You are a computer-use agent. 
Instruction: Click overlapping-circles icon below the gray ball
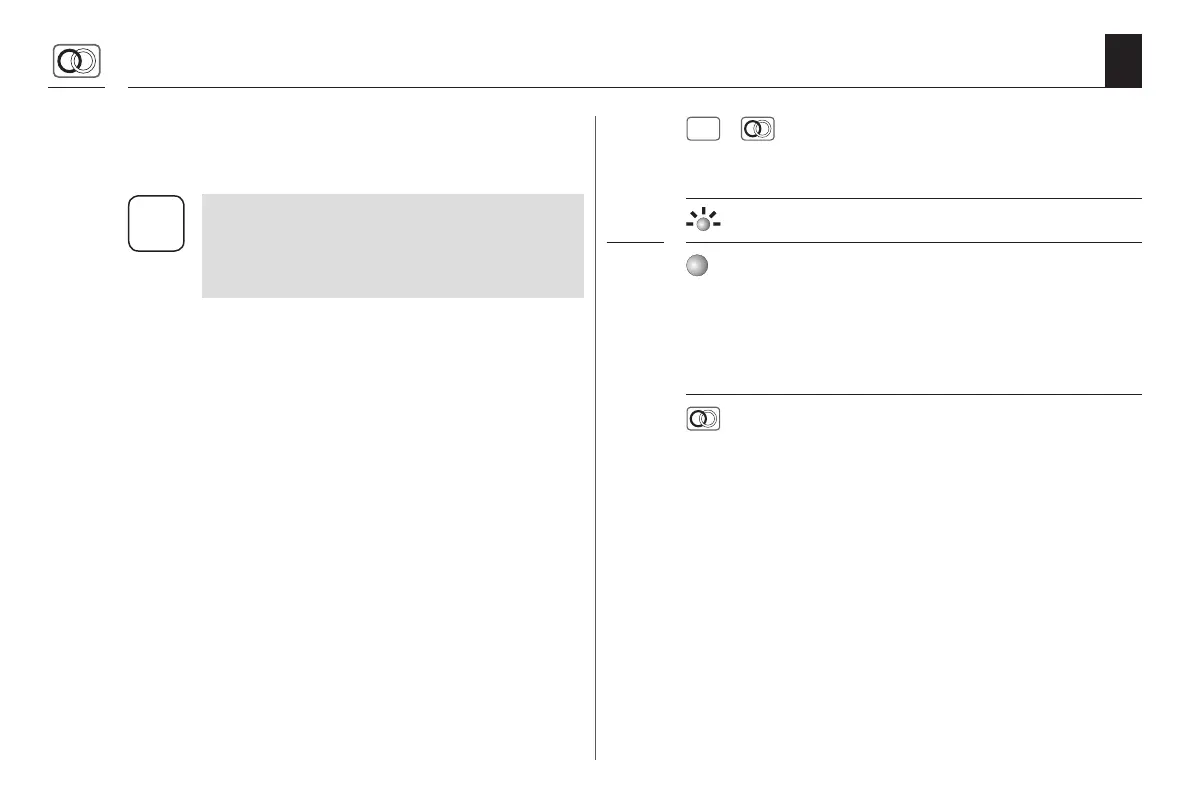704,420
